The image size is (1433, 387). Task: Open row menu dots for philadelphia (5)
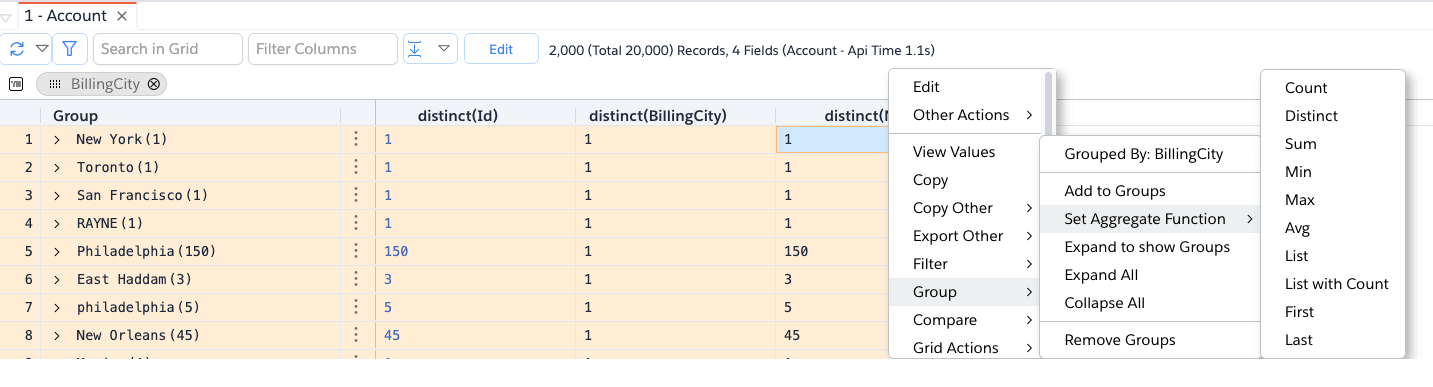click(356, 308)
